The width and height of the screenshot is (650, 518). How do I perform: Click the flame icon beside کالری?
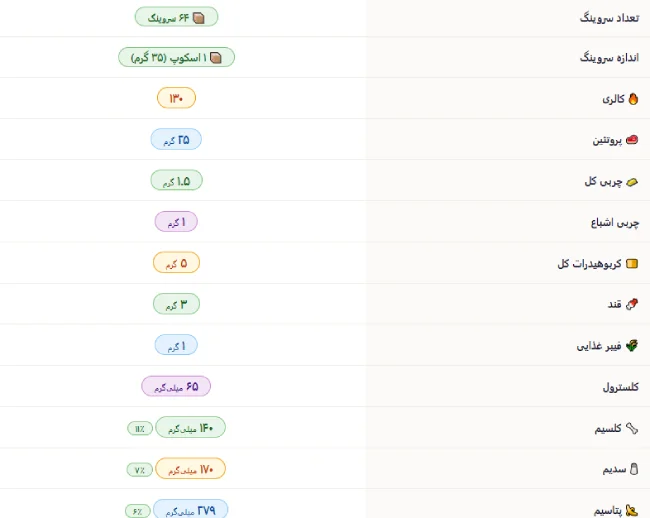[x=633, y=99]
